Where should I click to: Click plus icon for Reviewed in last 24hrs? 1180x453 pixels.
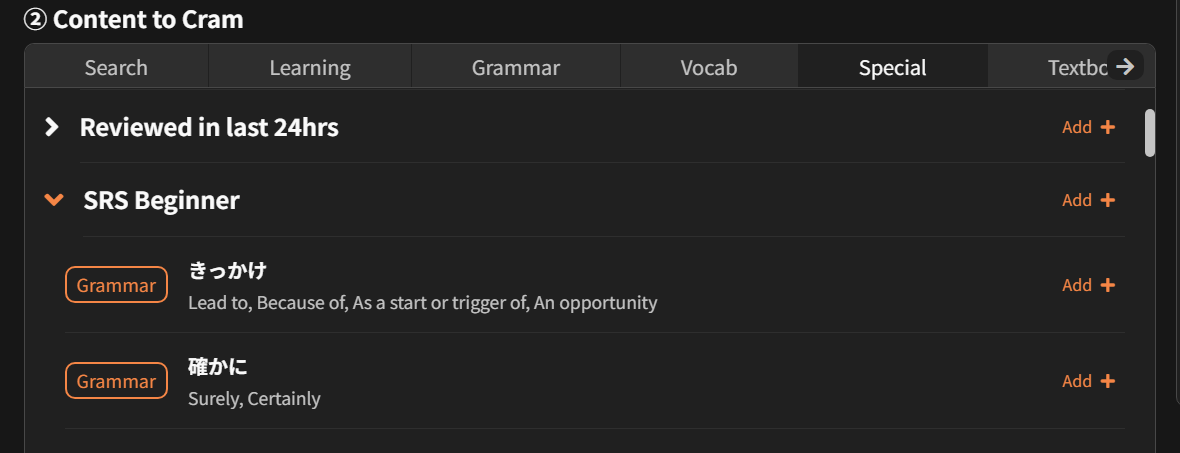click(x=1107, y=127)
